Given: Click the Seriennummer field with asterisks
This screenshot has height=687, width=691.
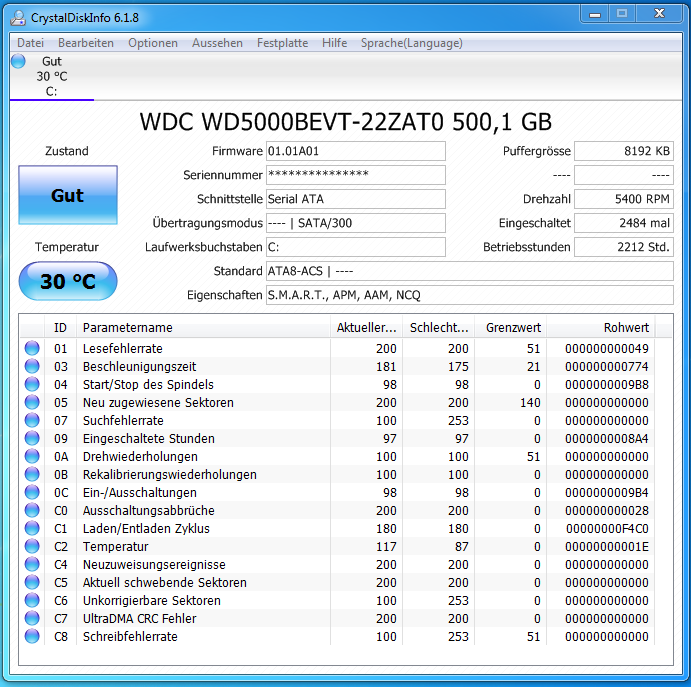Looking at the screenshot, I should tap(356, 175).
